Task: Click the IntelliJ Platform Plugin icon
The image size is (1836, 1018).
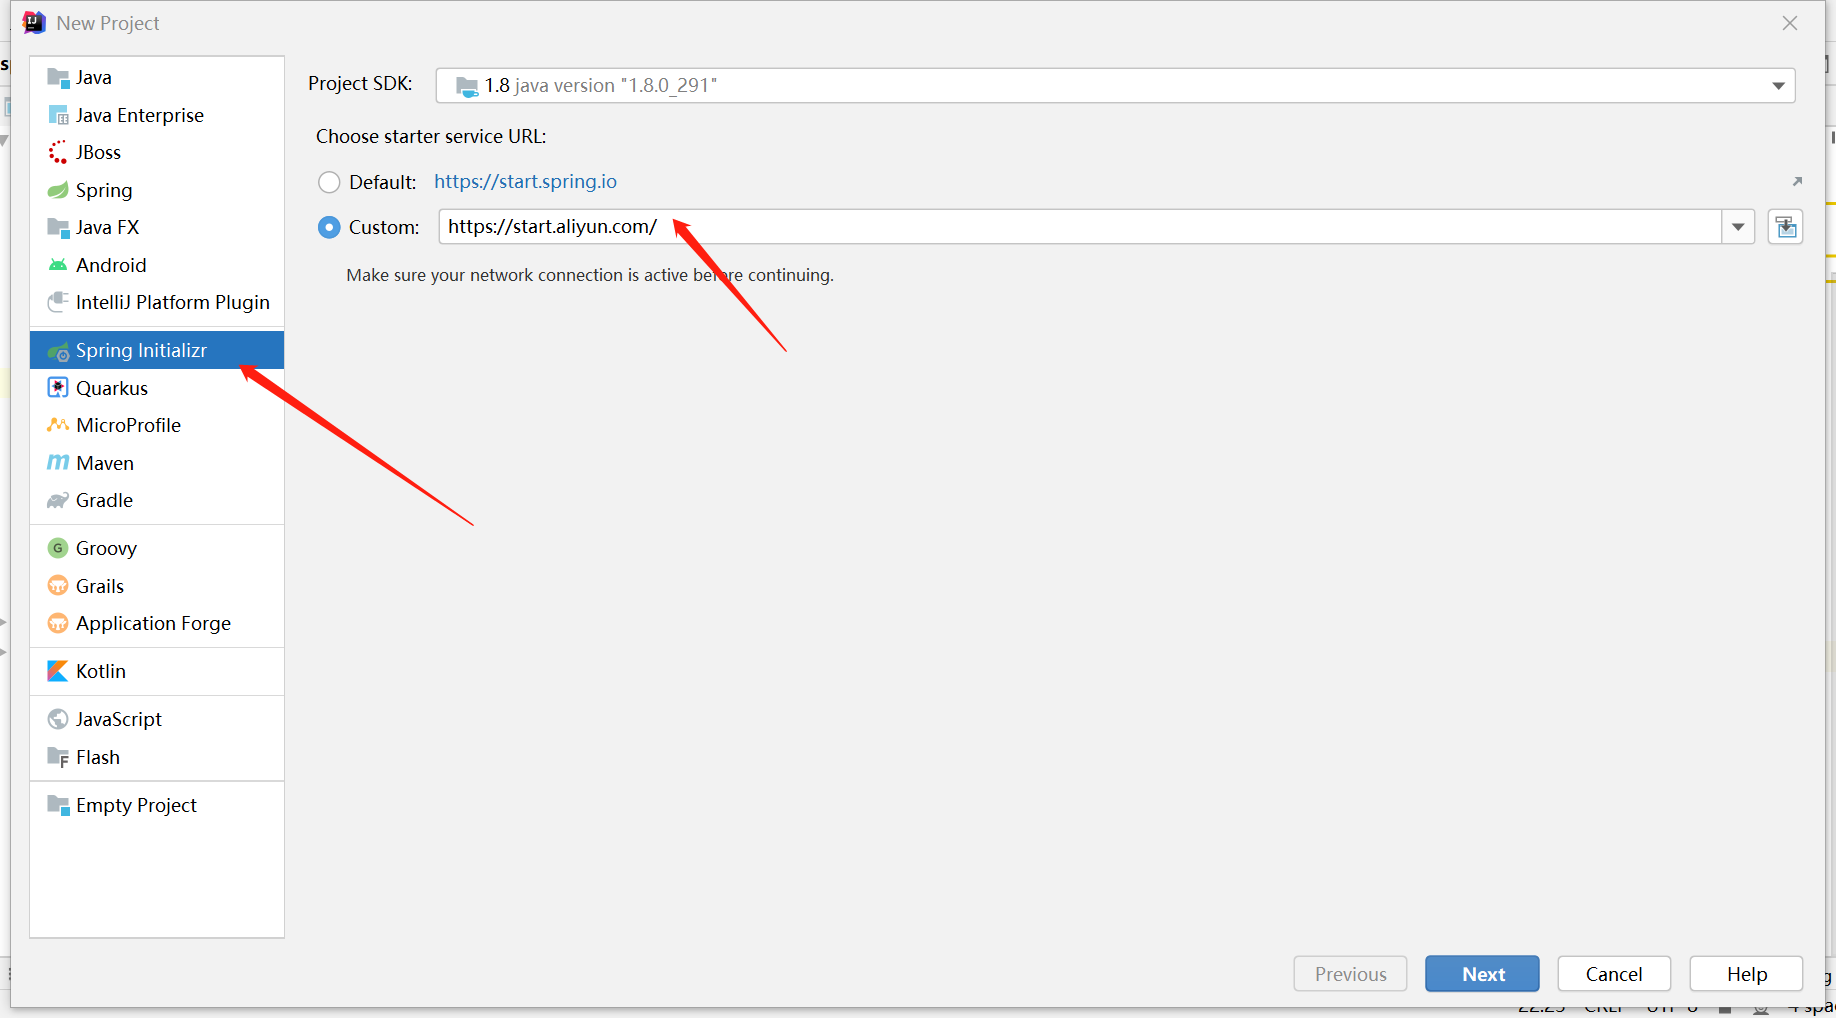Action: 58,302
